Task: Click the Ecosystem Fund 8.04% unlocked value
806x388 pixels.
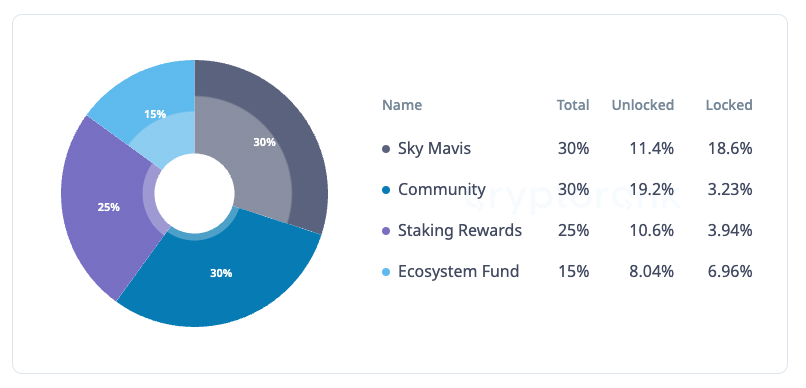Action: coord(652,271)
